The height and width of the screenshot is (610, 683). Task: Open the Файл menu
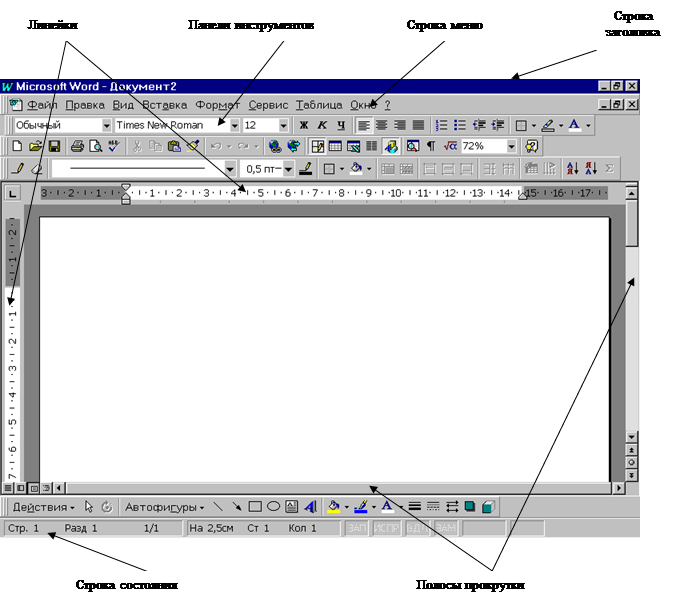click(x=42, y=105)
